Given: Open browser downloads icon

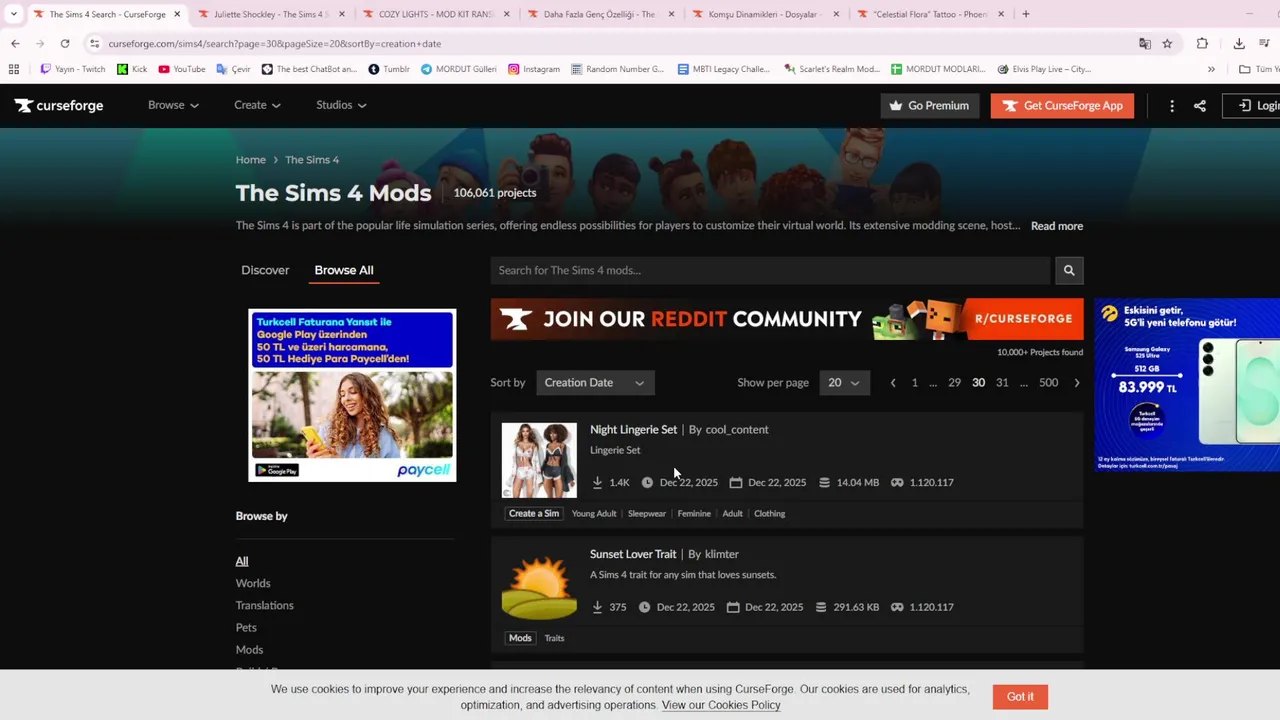Looking at the screenshot, I should point(1239,44).
